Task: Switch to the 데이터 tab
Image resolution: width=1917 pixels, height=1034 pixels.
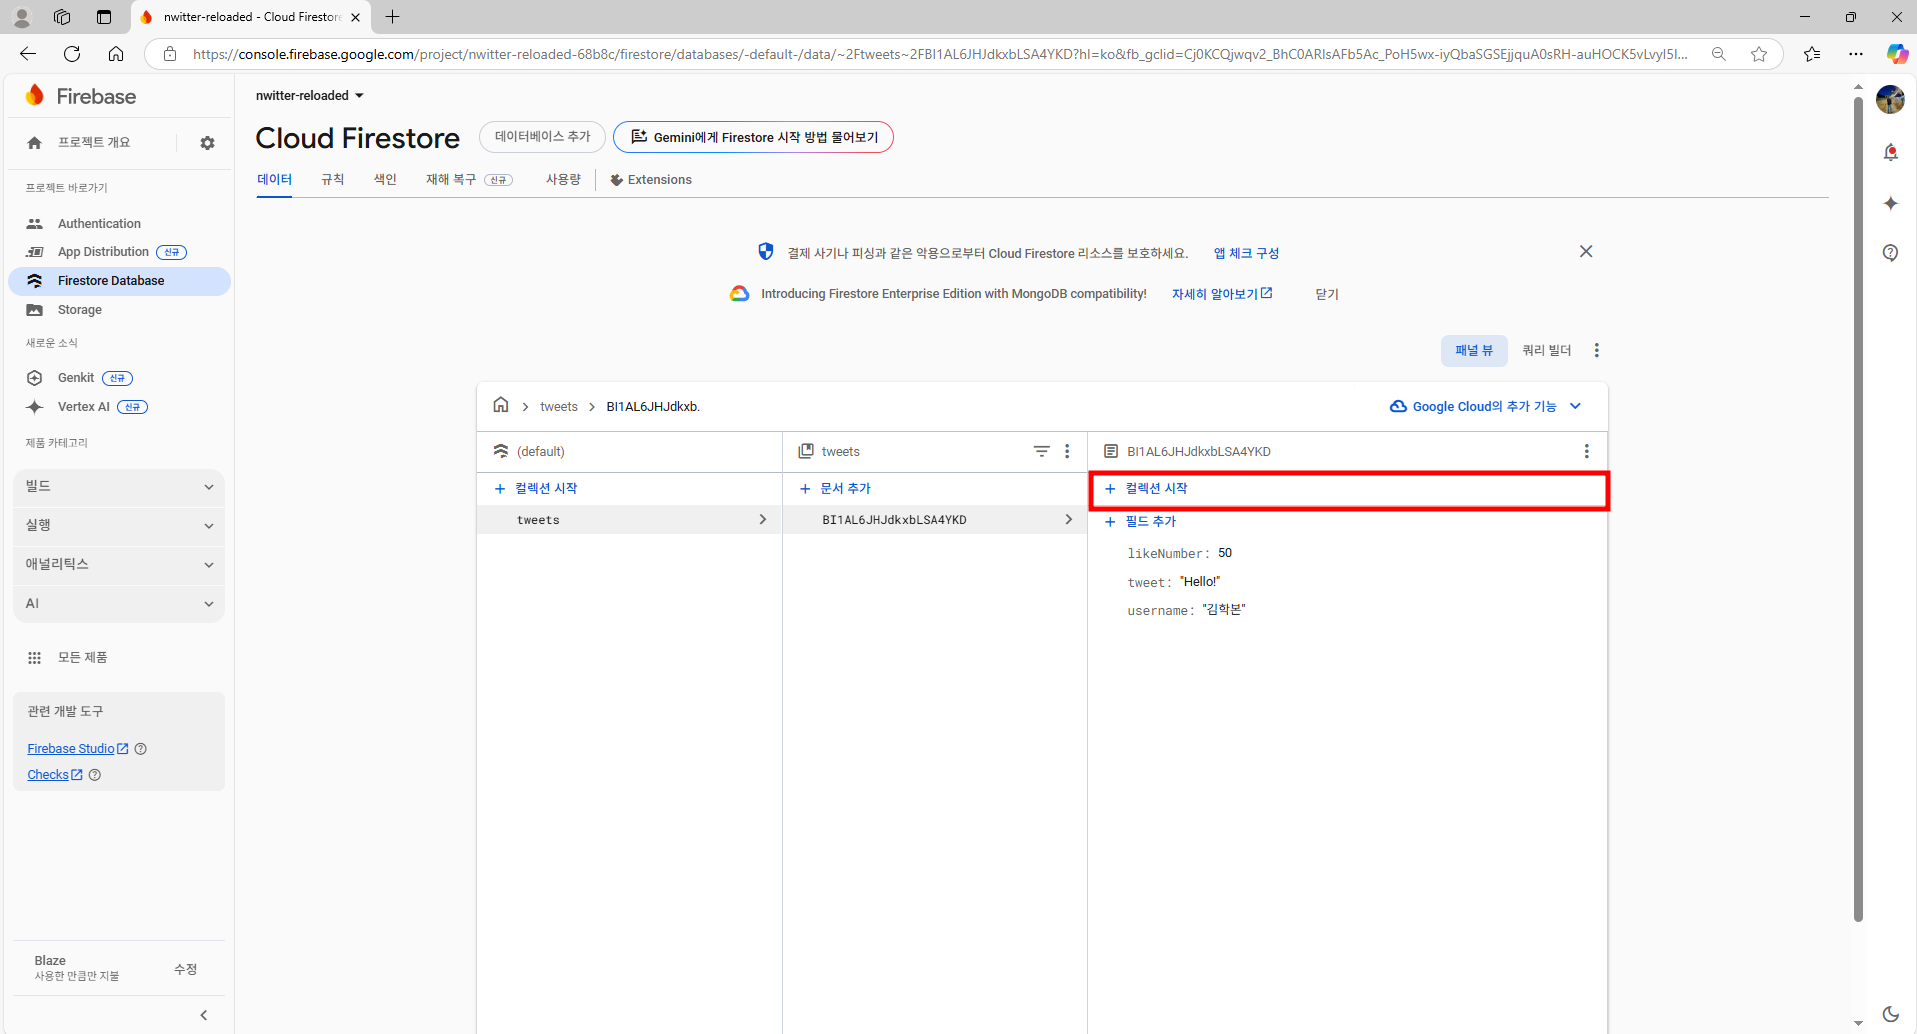Action: point(274,180)
